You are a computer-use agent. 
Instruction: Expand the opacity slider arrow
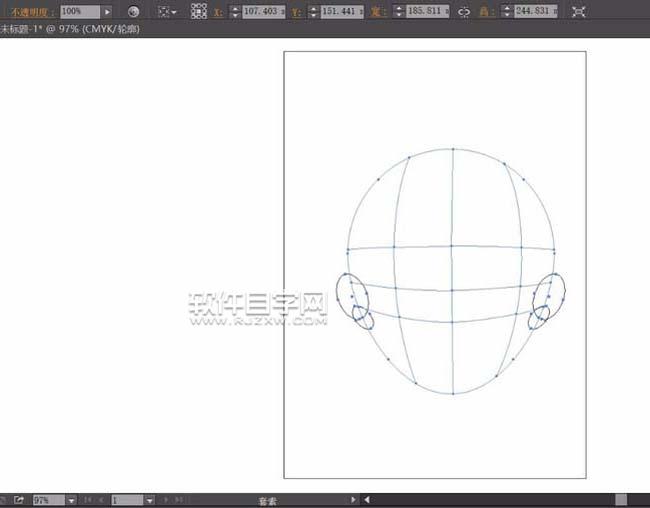(107, 11)
